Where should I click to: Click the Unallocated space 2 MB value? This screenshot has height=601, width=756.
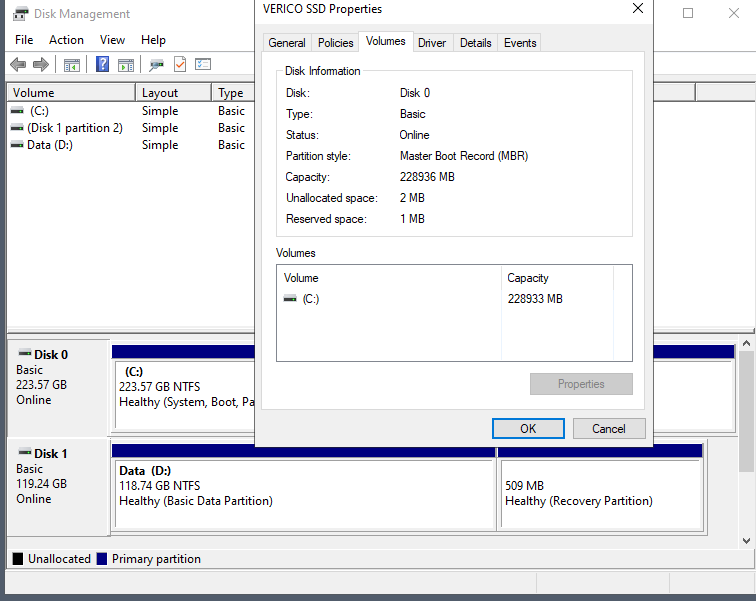pos(412,198)
